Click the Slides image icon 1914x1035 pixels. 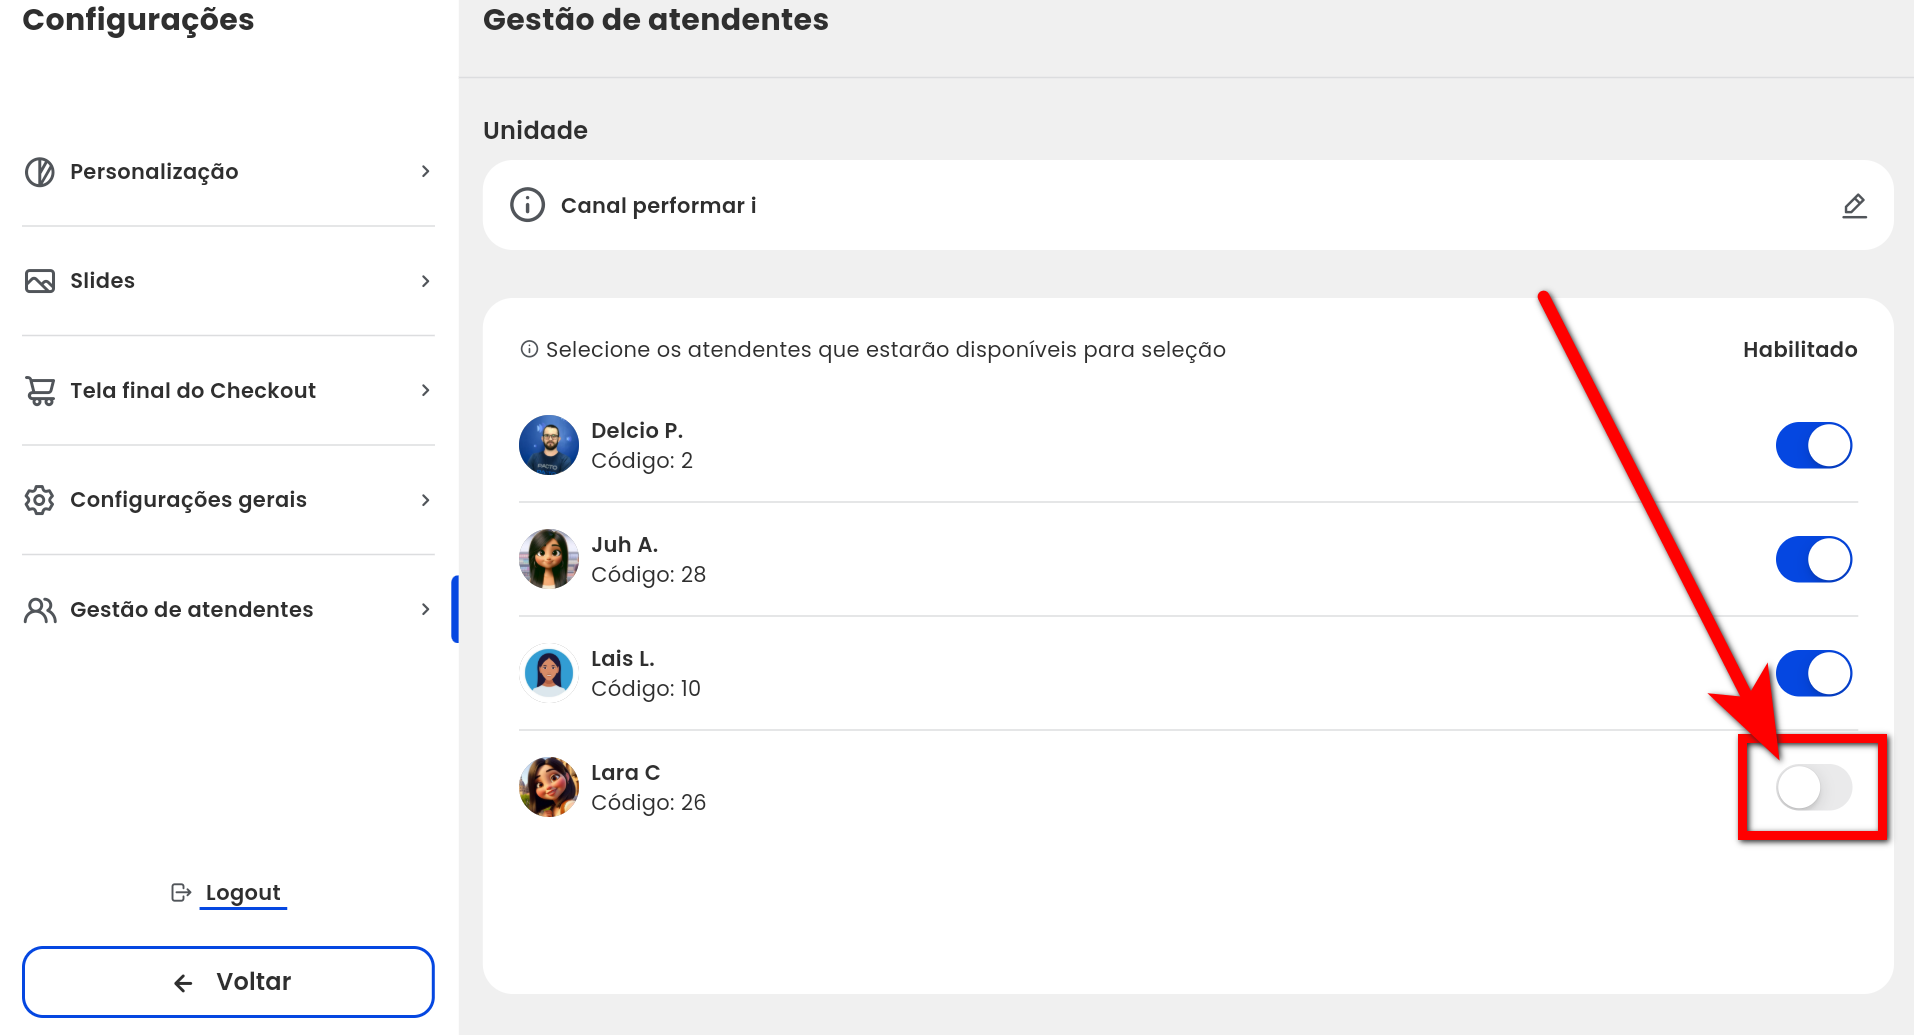point(40,281)
